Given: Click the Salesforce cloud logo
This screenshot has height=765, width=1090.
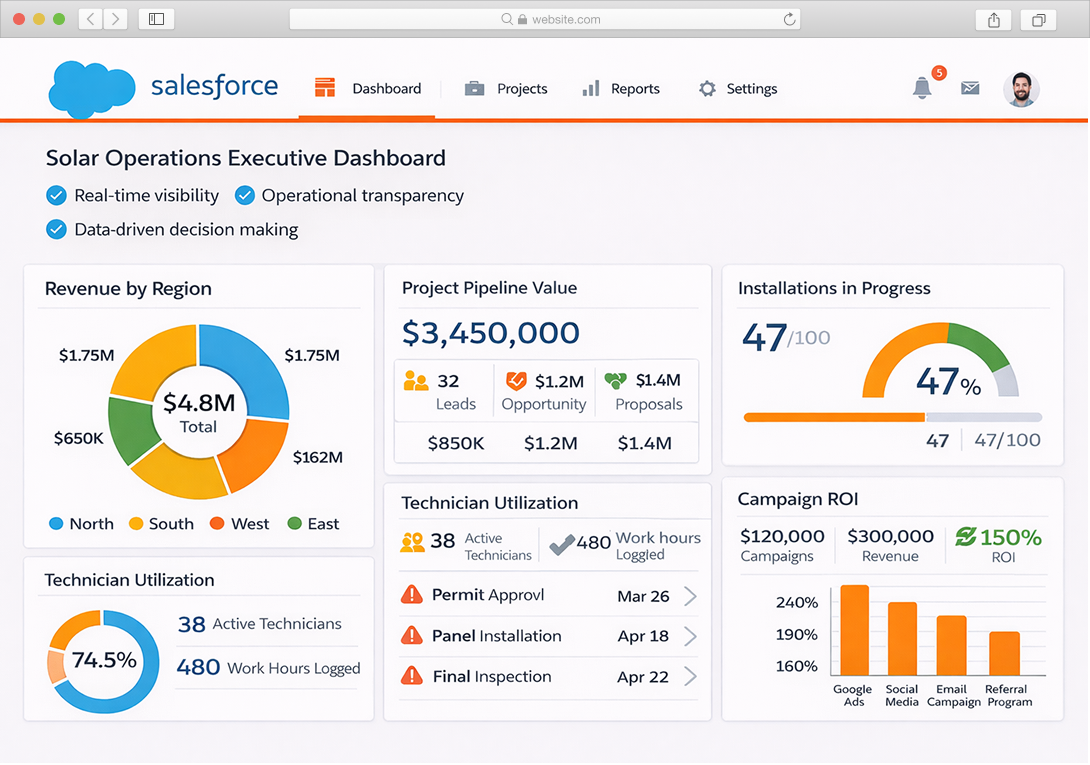Looking at the screenshot, I should tap(92, 88).
